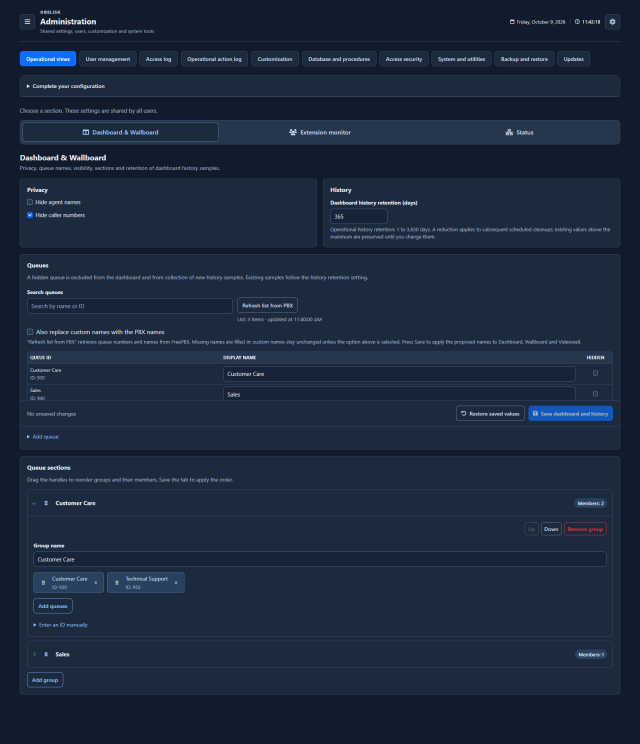The image size is (640, 744).
Task: Focus the Search queues input field
Action: pos(130,306)
